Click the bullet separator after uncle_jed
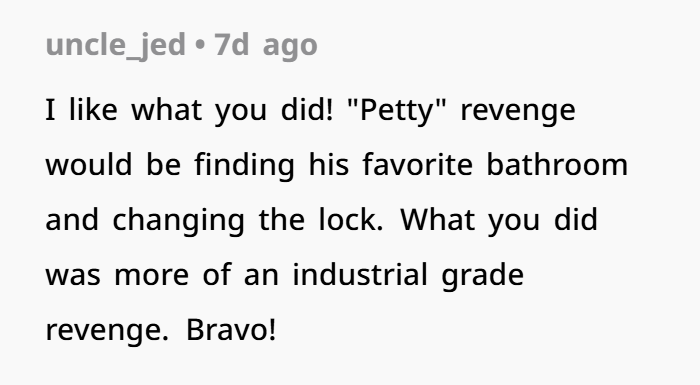Image resolution: width=700 pixels, height=385 pixels. (x=200, y=45)
